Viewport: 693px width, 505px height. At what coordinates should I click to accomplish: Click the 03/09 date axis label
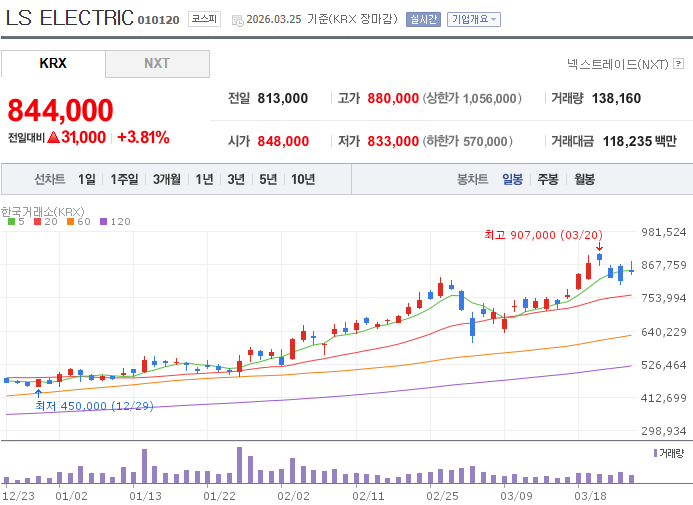[516, 496]
